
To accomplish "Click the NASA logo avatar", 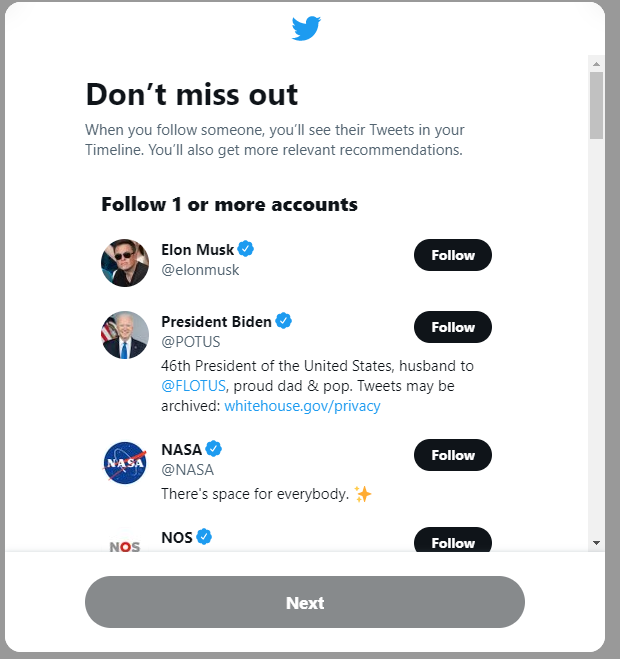I will click(x=125, y=463).
